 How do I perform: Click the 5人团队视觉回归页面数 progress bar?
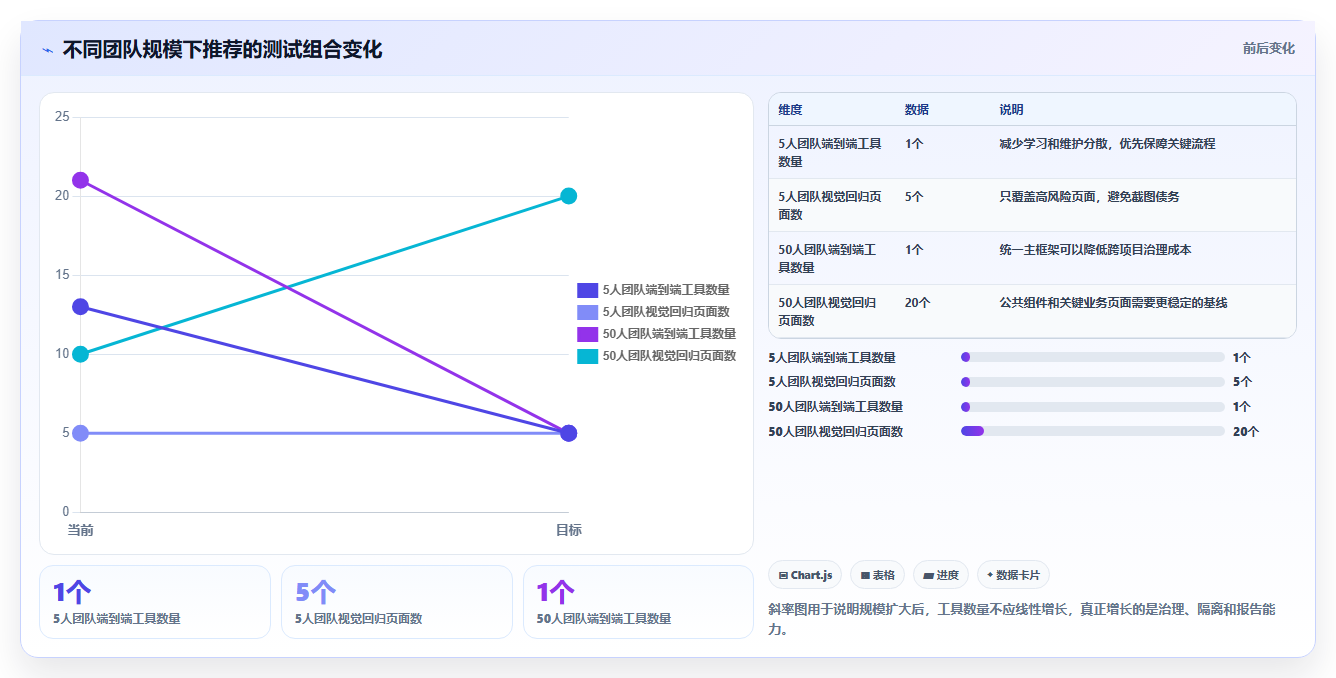(x=1092, y=382)
